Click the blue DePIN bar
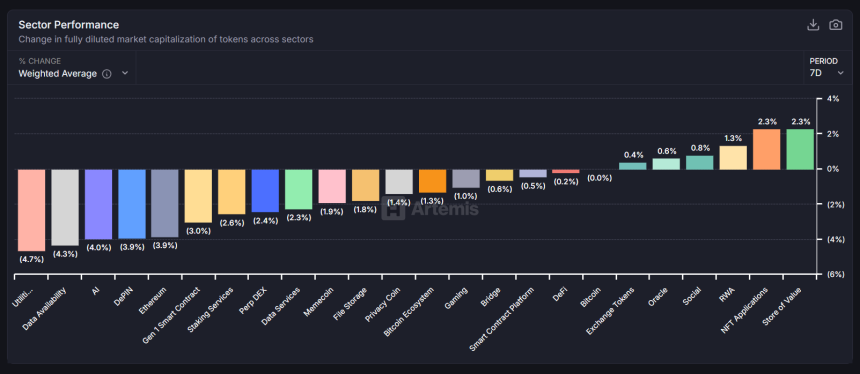The image size is (860, 374). [x=132, y=204]
